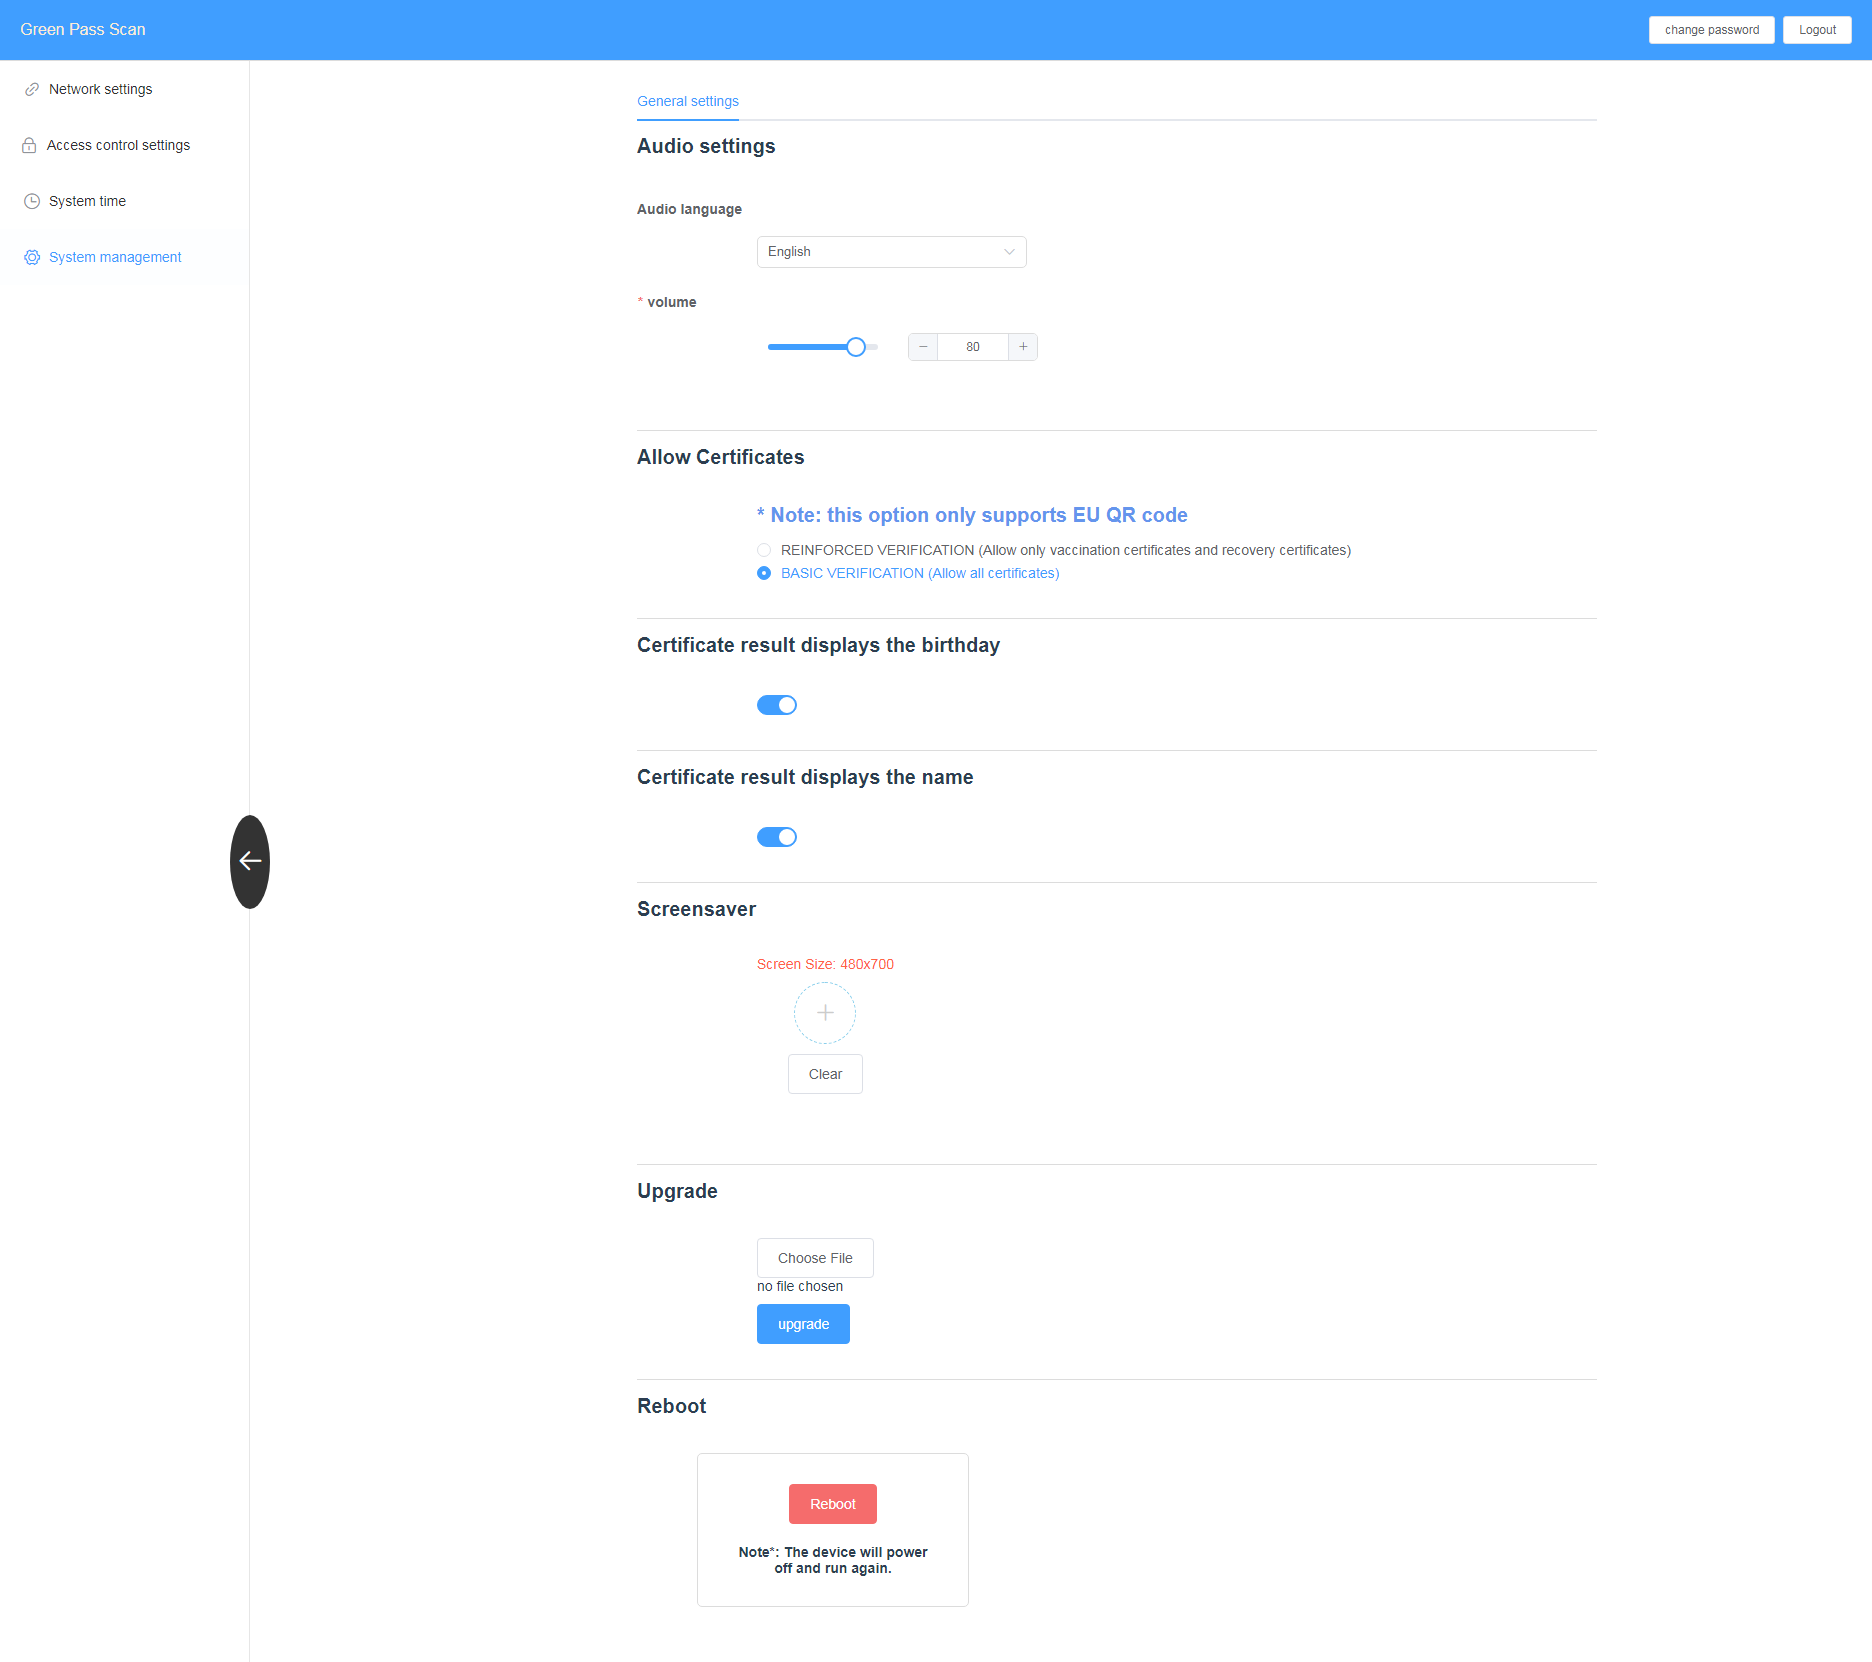The width and height of the screenshot is (1872, 1662).
Task: Click the 'Screen Size: 480x700' text
Action: click(x=825, y=964)
